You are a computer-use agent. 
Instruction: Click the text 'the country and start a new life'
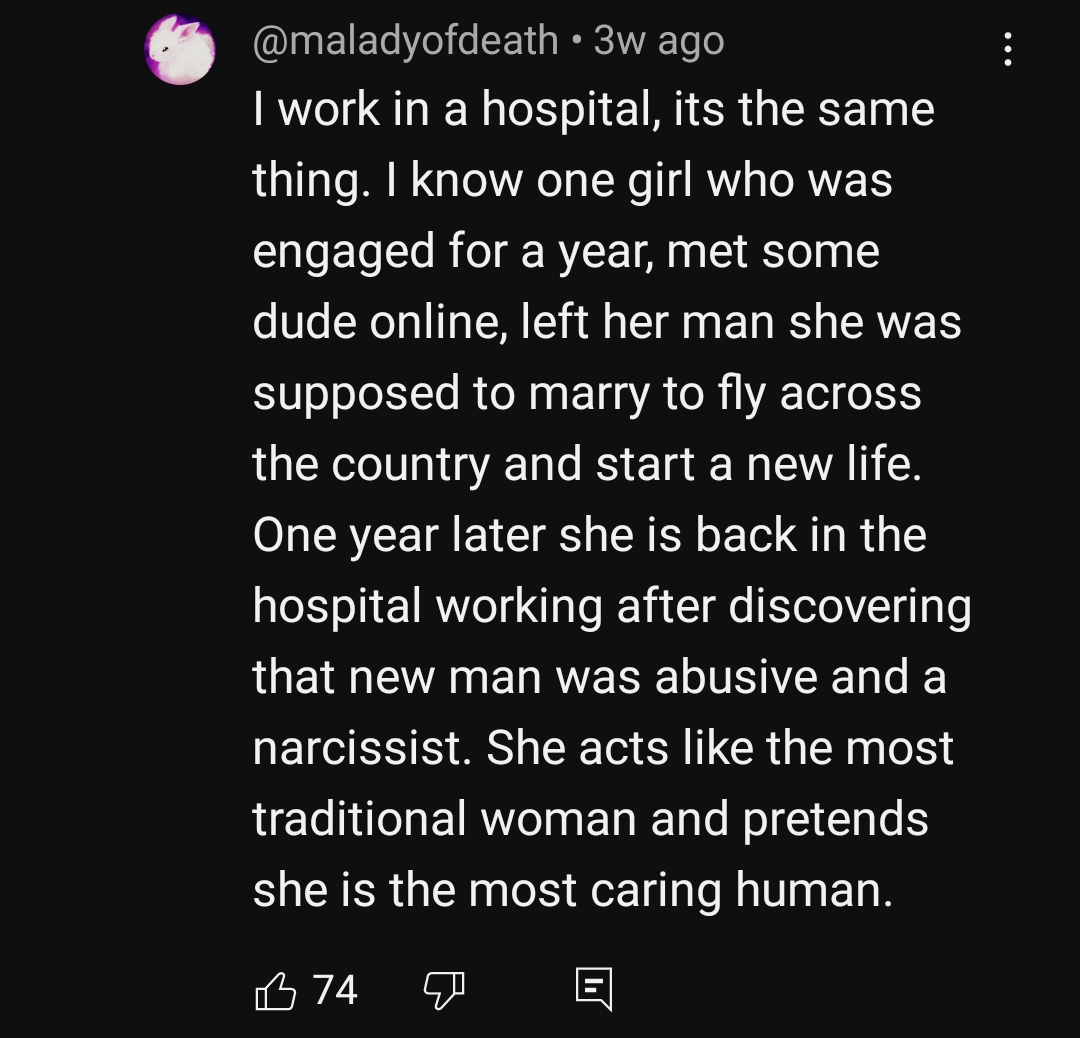(587, 465)
